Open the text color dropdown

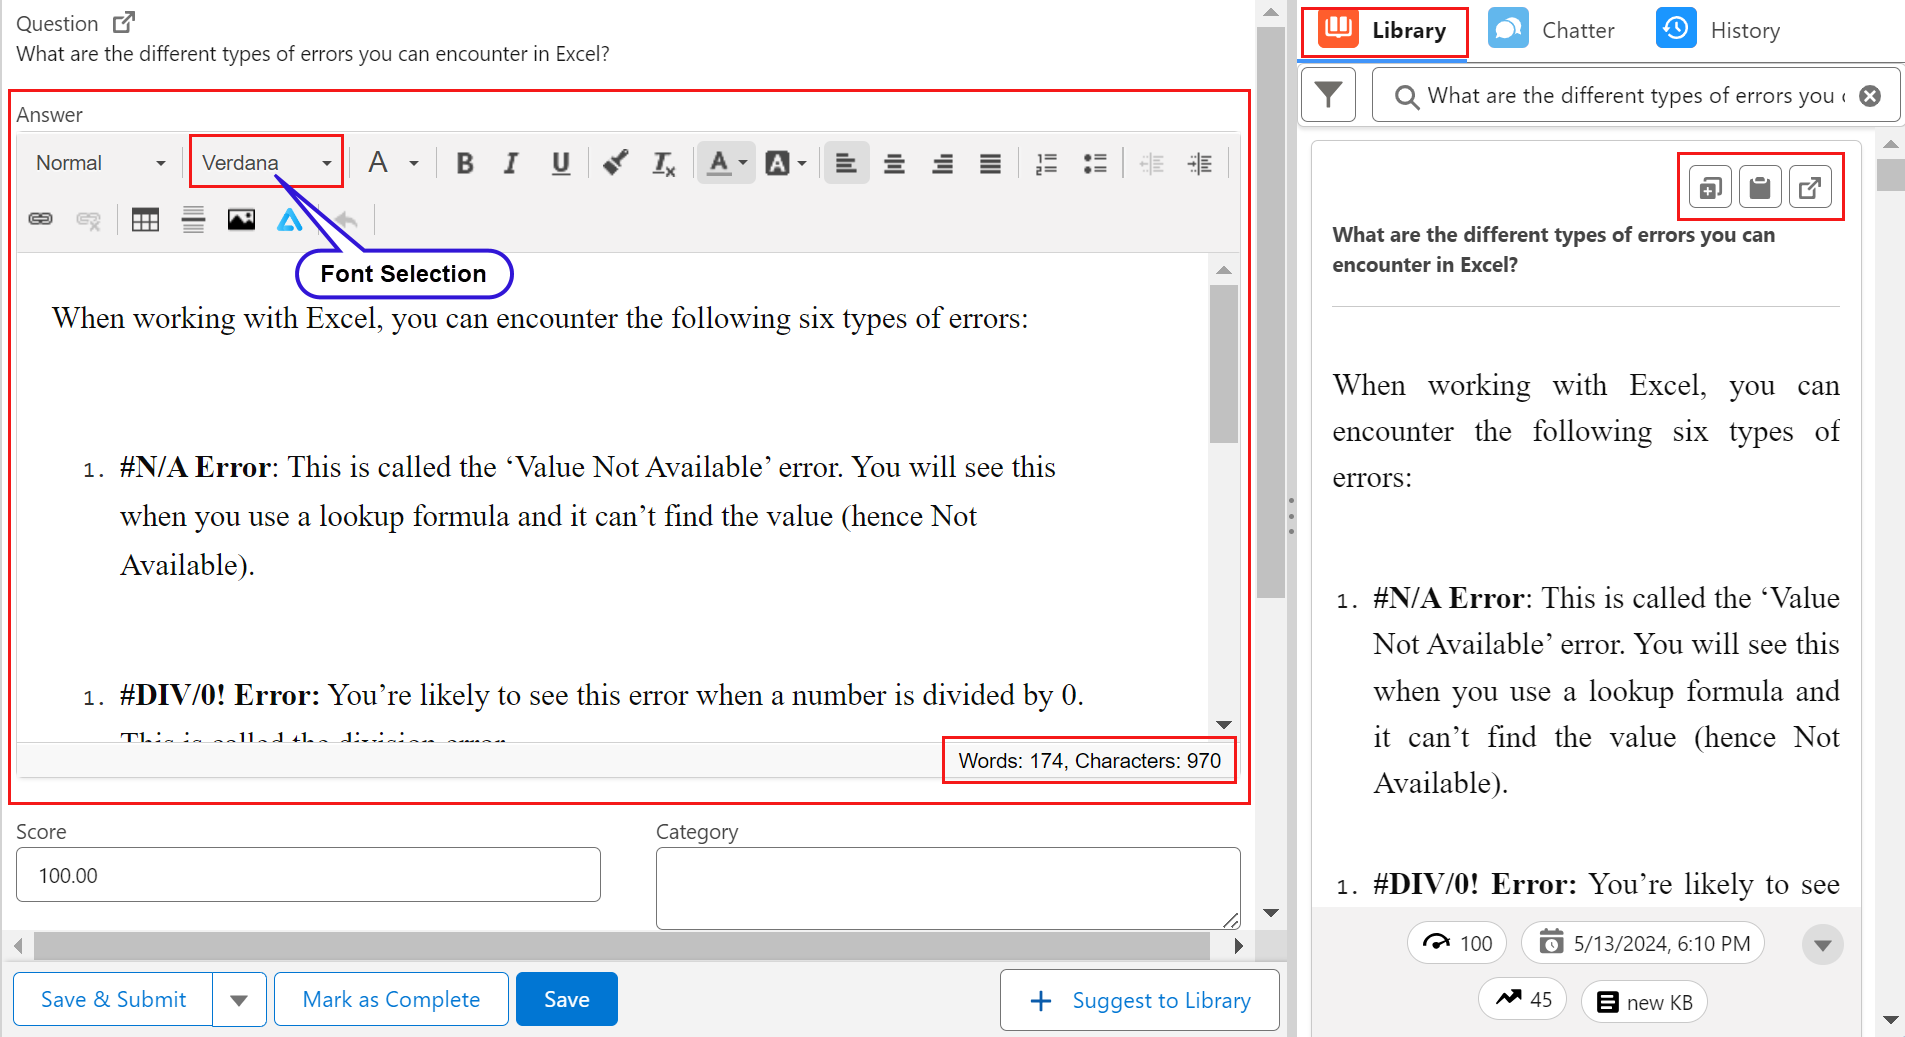726,163
